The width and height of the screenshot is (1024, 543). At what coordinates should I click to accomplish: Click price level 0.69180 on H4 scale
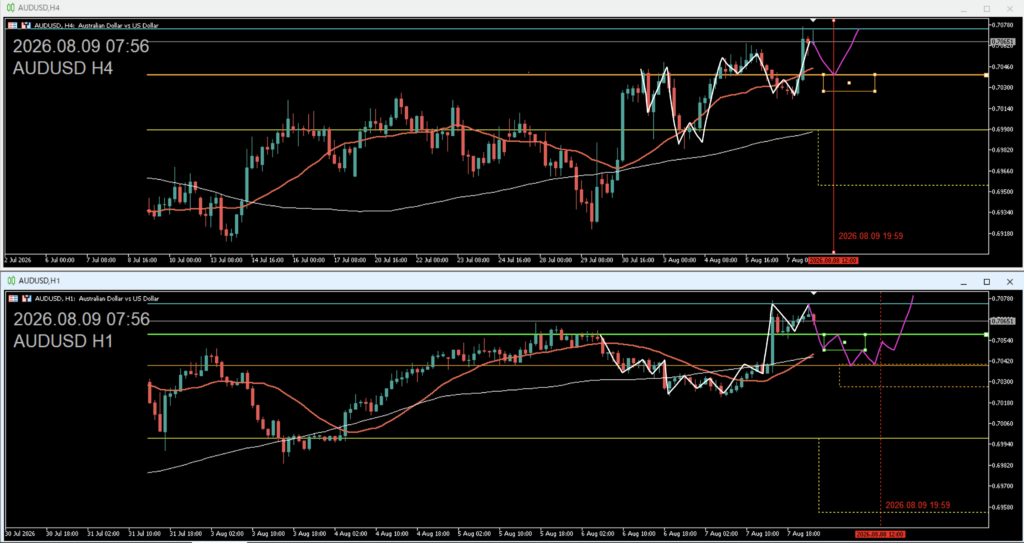(x=1004, y=233)
